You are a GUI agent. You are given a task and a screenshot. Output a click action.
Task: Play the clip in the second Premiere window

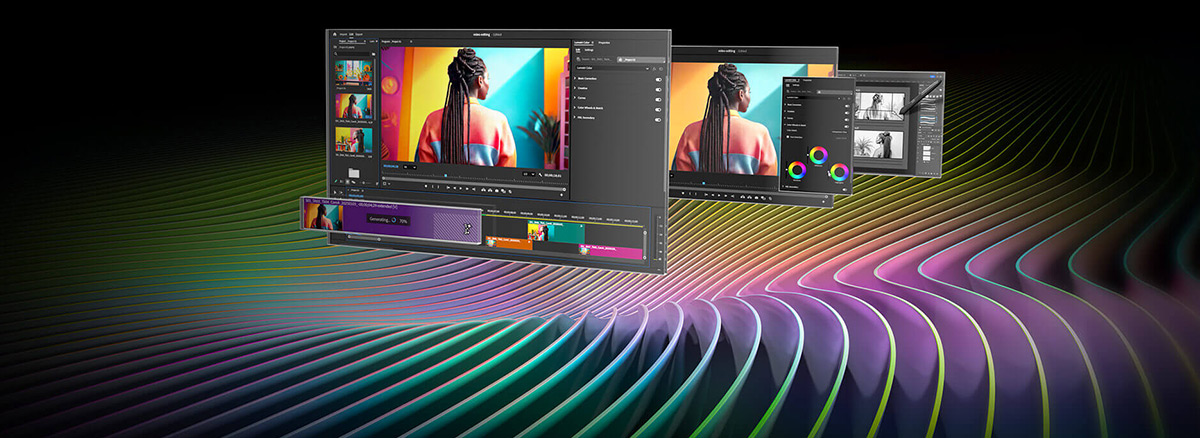719,195
